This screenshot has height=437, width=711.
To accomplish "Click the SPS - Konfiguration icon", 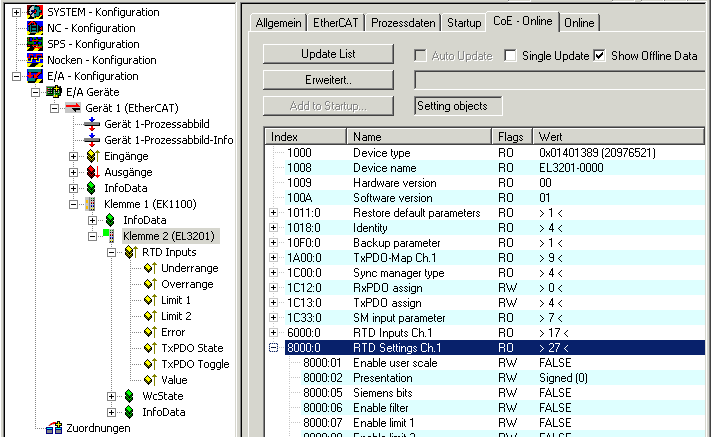I will 34,44.
